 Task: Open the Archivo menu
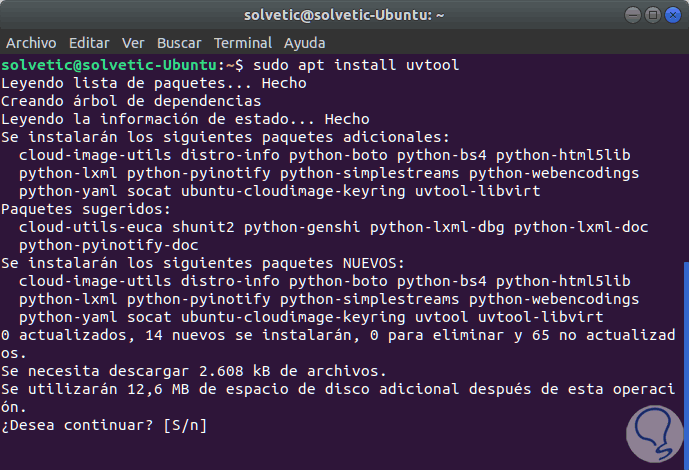32,44
